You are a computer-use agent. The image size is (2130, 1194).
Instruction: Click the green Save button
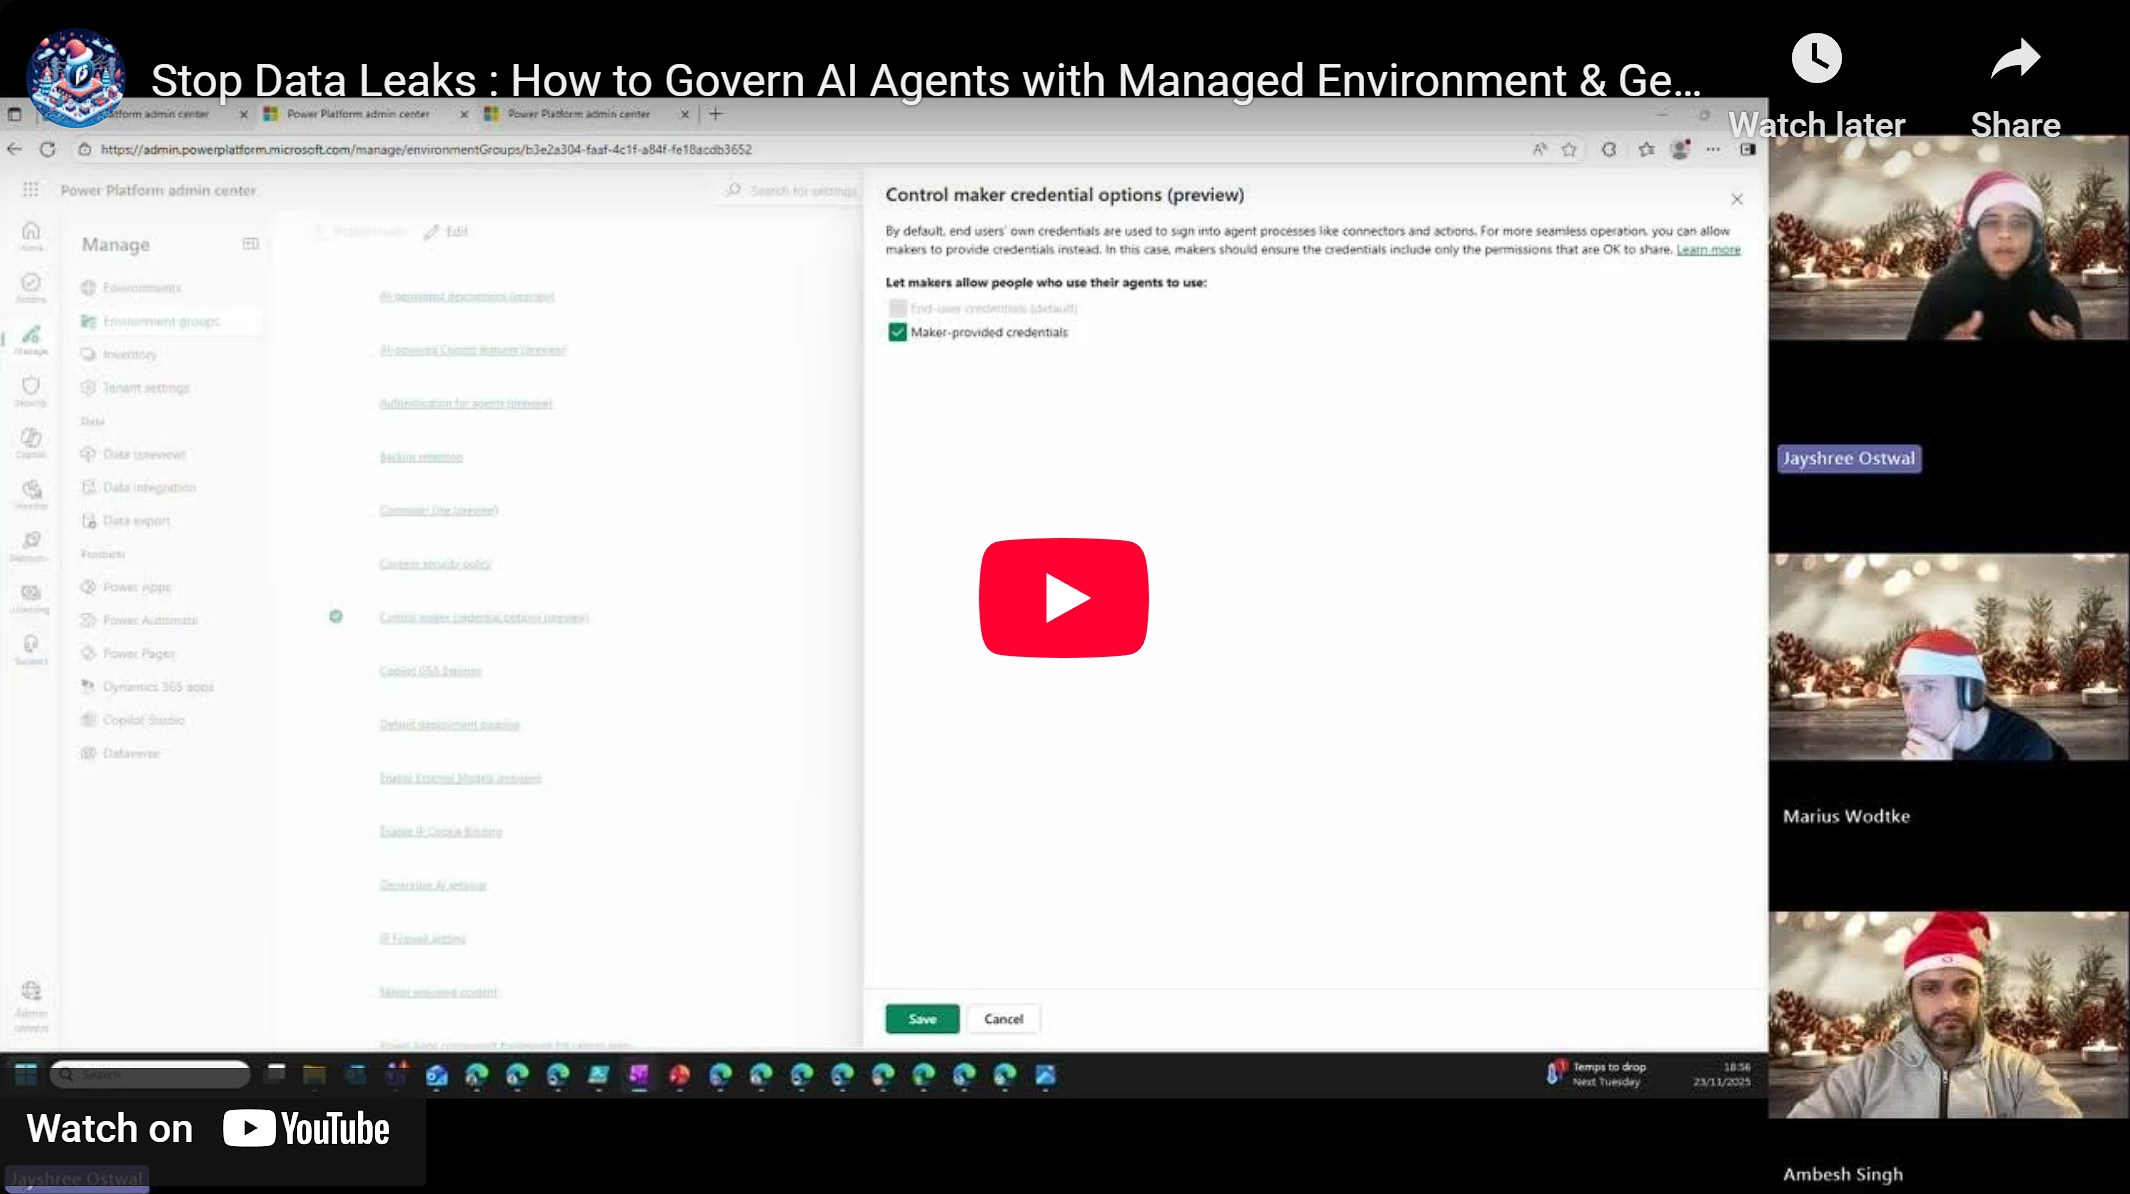click(922, 1018)
